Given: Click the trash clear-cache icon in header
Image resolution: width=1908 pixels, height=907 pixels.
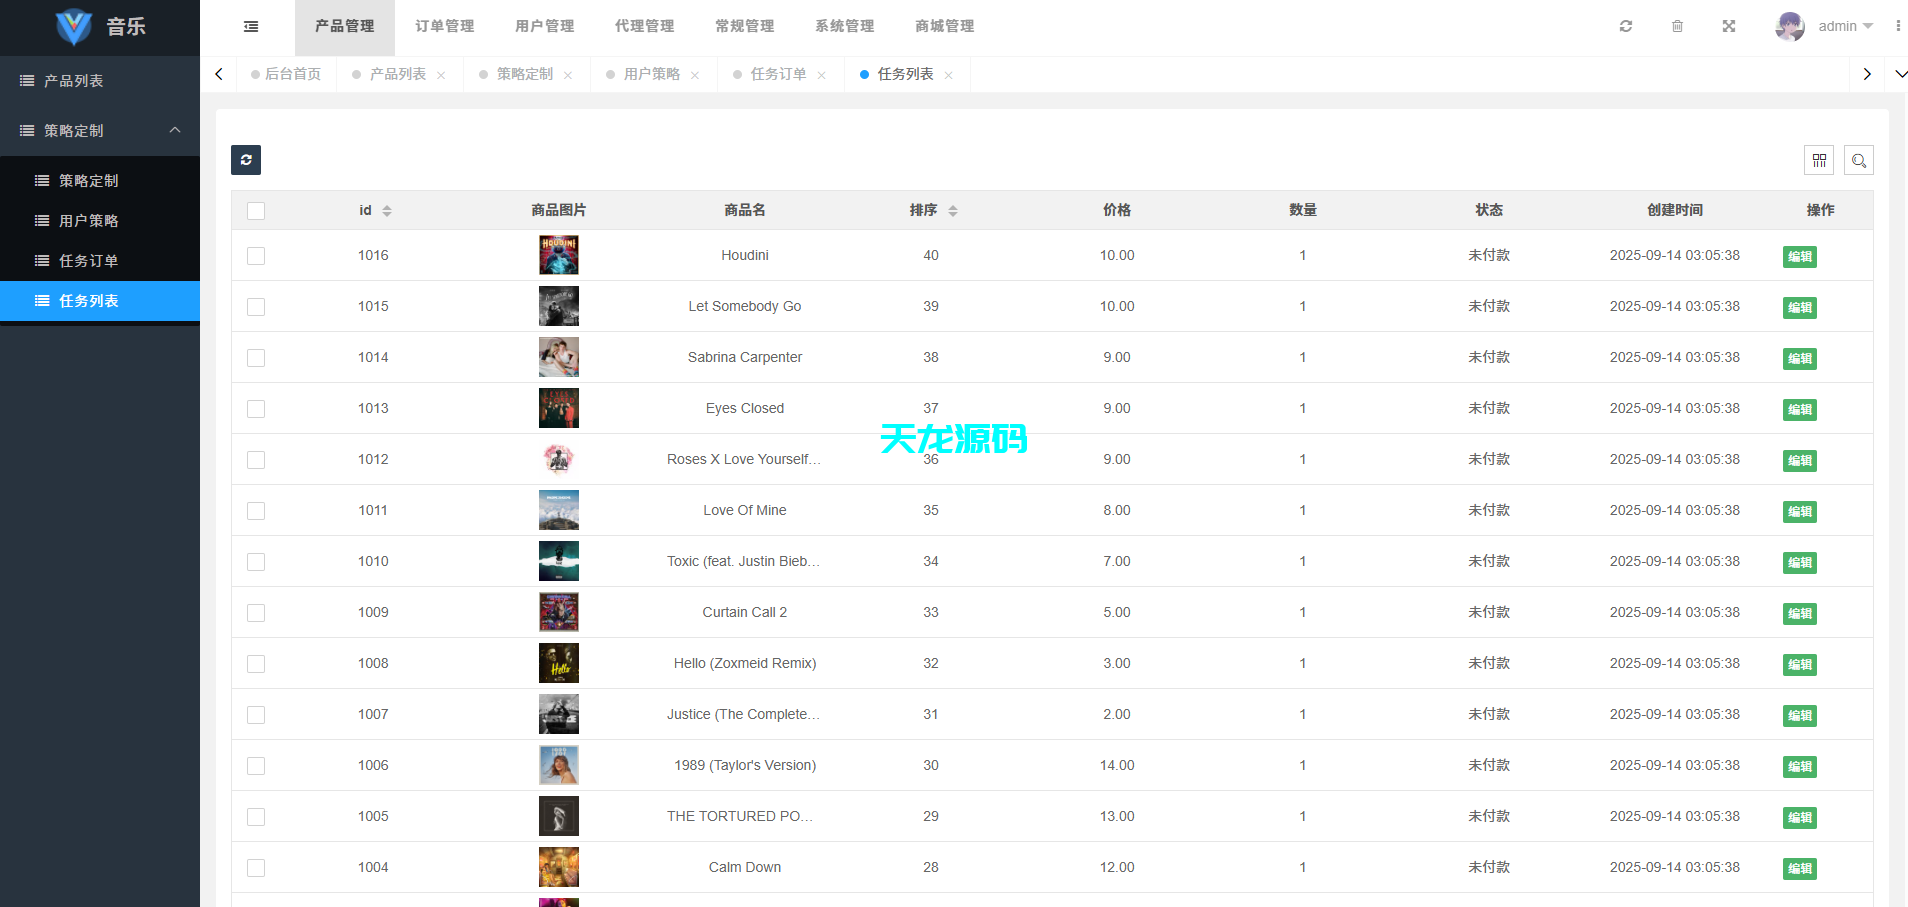Looking at the screenshot, I should point(1678,26).
